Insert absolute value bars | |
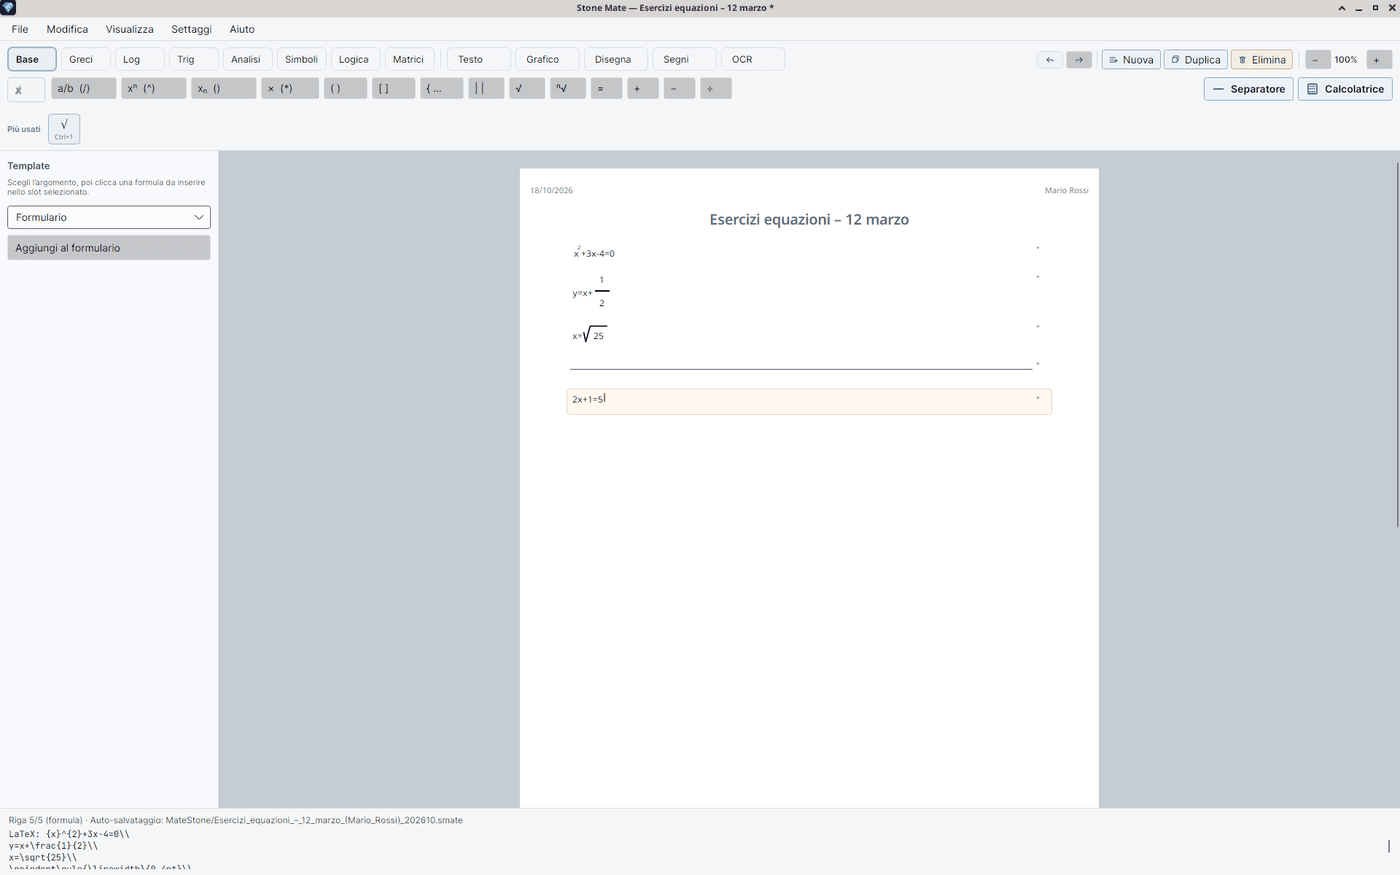 (486, 89)
